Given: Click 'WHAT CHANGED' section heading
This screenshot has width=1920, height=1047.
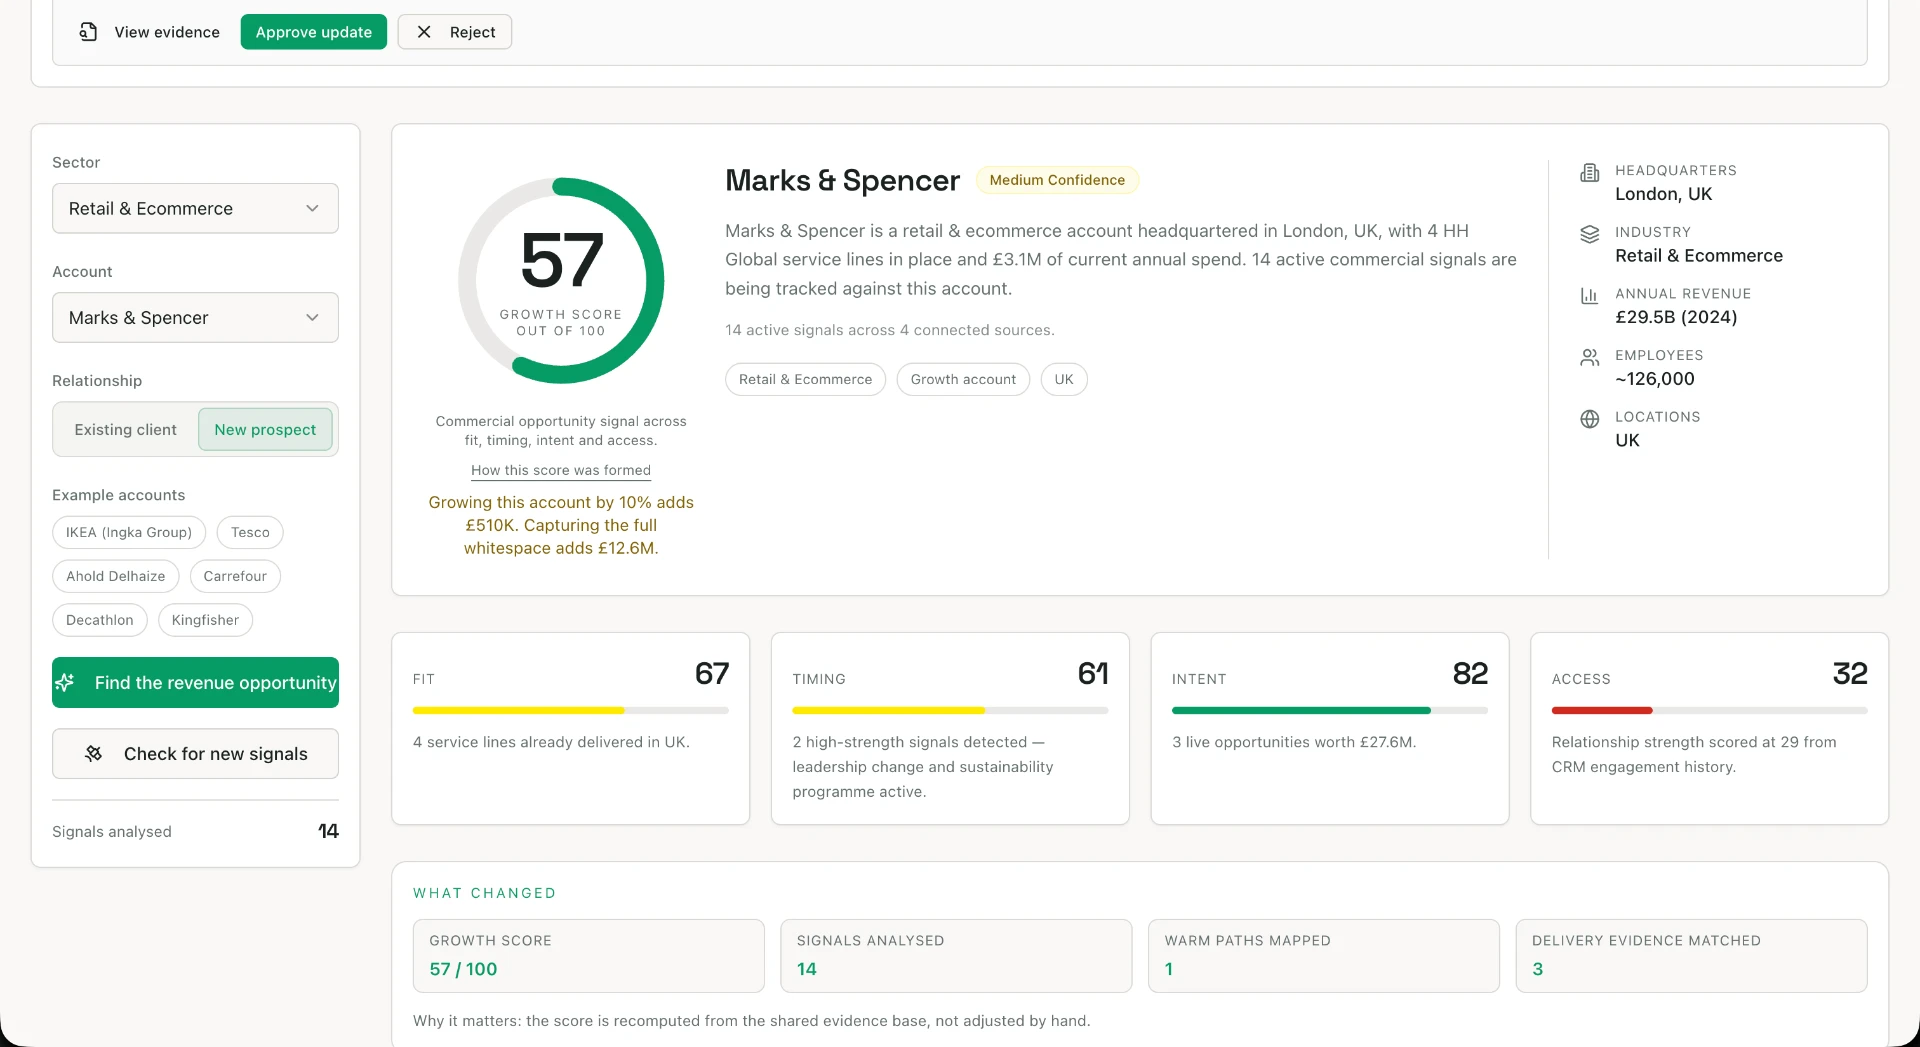Looking at the screenshot, I should coord(485,893).
